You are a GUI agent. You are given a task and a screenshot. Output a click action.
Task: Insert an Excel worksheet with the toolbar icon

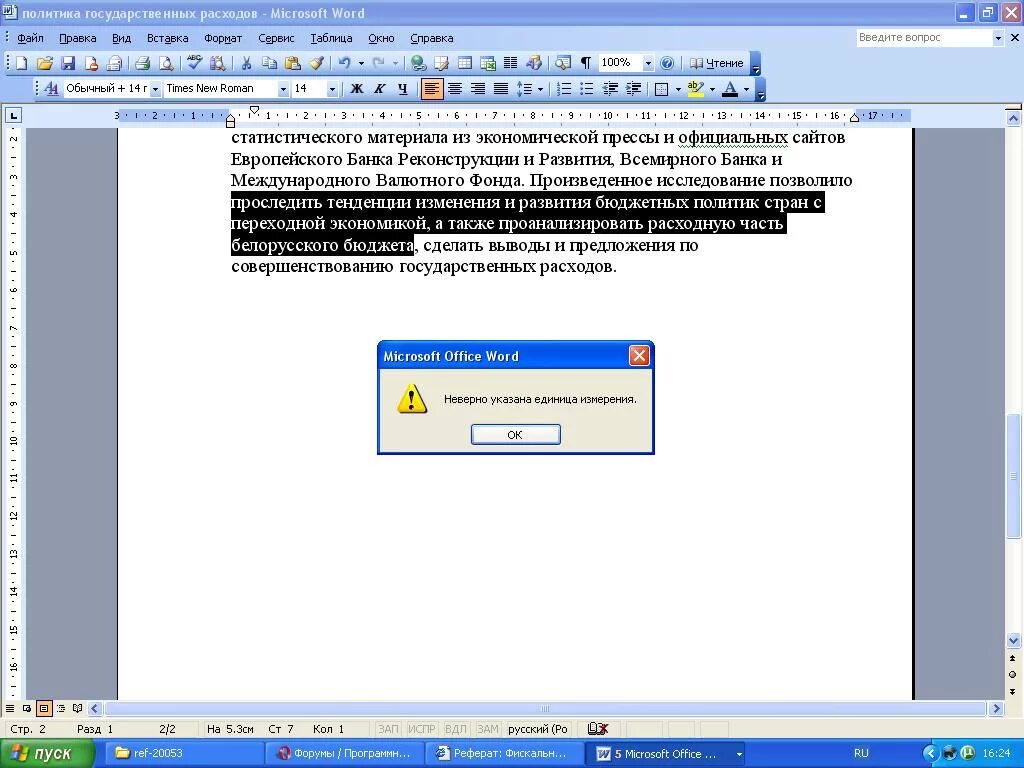coord(488,63)
